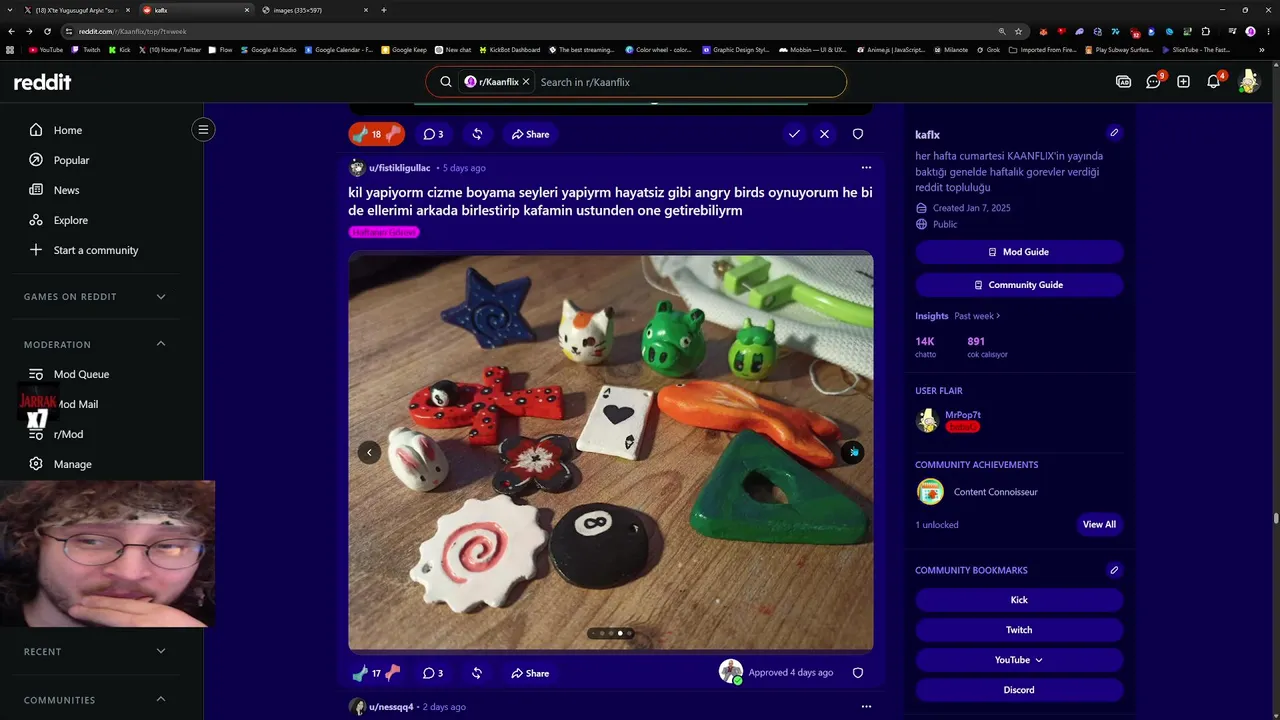1280x720 pixels.
Task: Open the user avatar profile menu
Action: (1248, 82)
